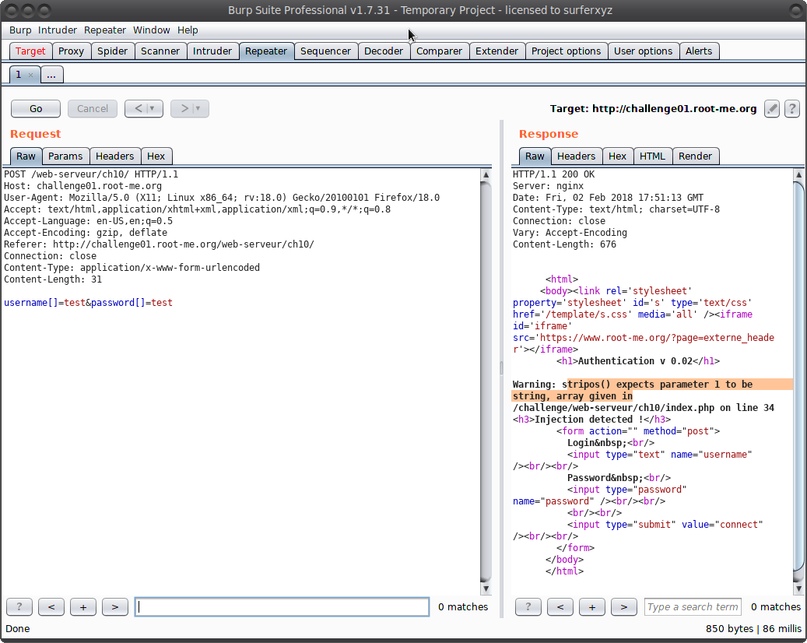Click '+' options button in request search bar
Image resolution: width=807 pixels, height=643 pixels.
[83, 607]
